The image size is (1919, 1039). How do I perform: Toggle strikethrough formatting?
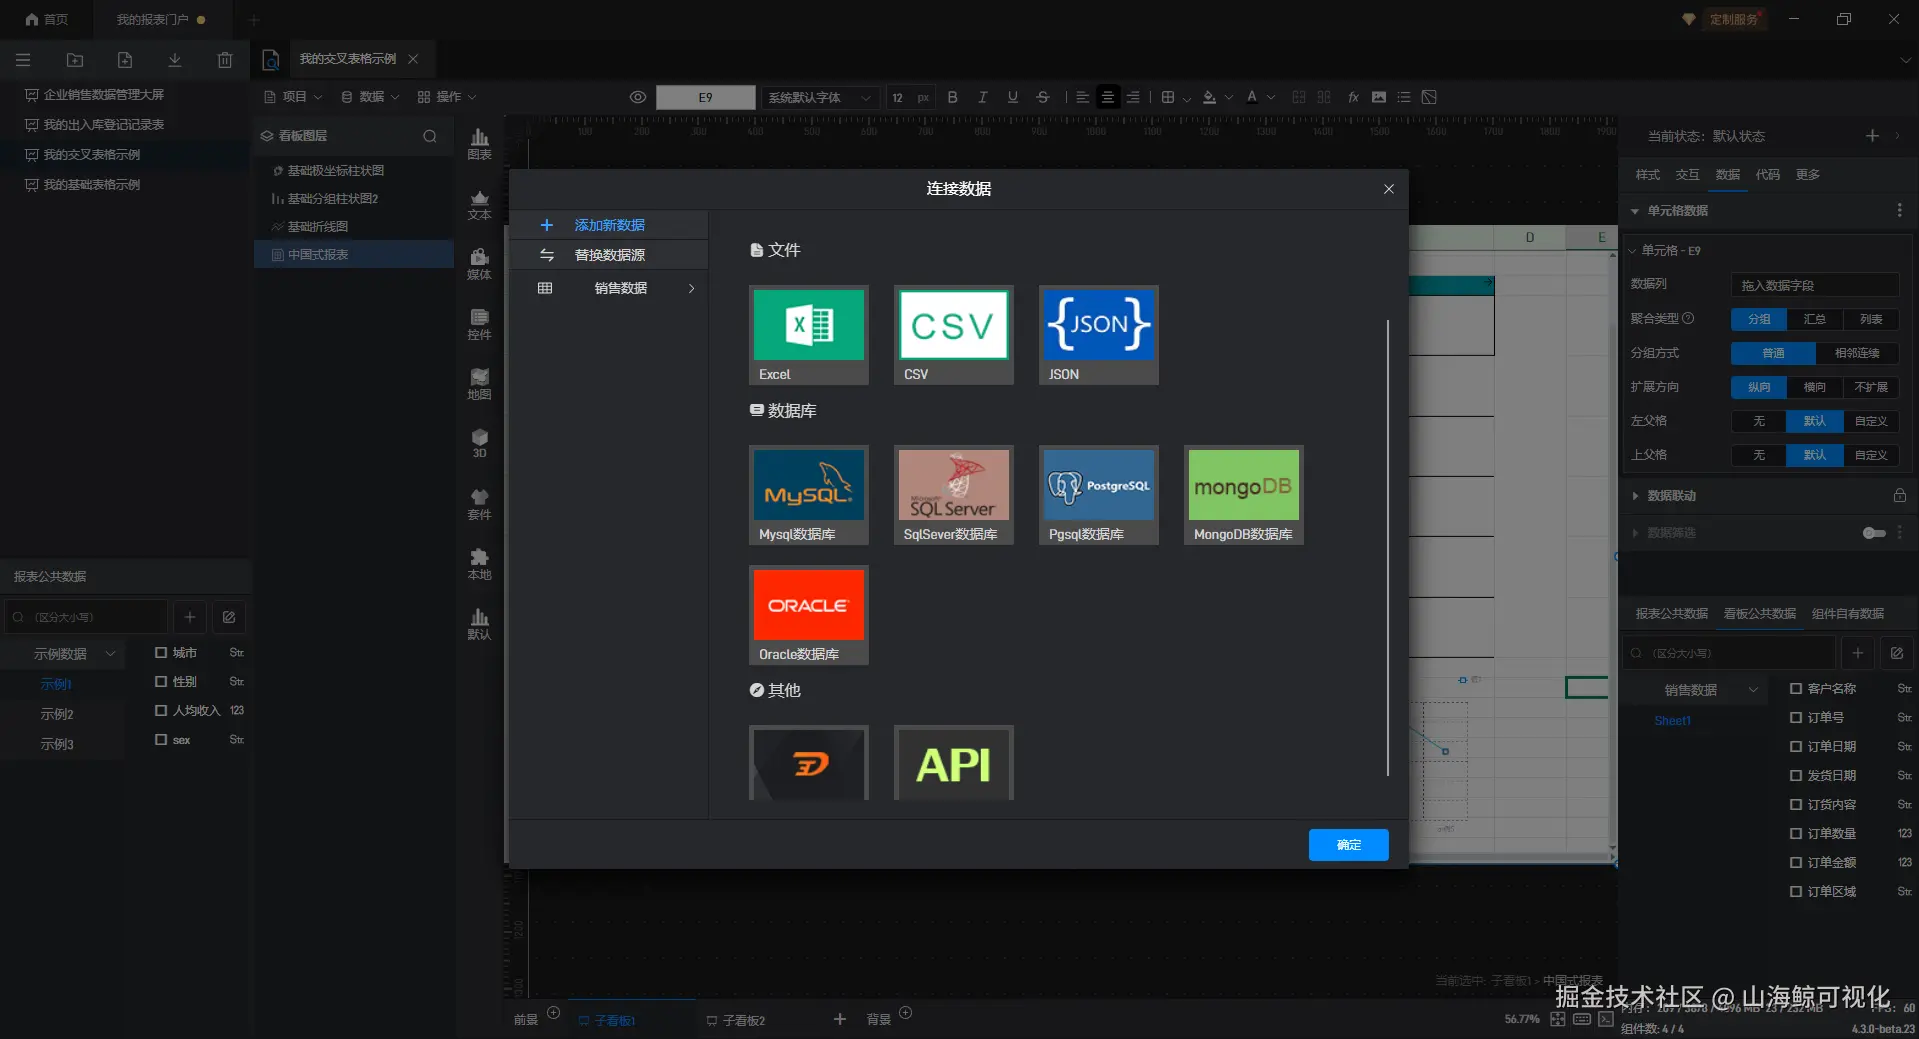tap(1042, 97)
